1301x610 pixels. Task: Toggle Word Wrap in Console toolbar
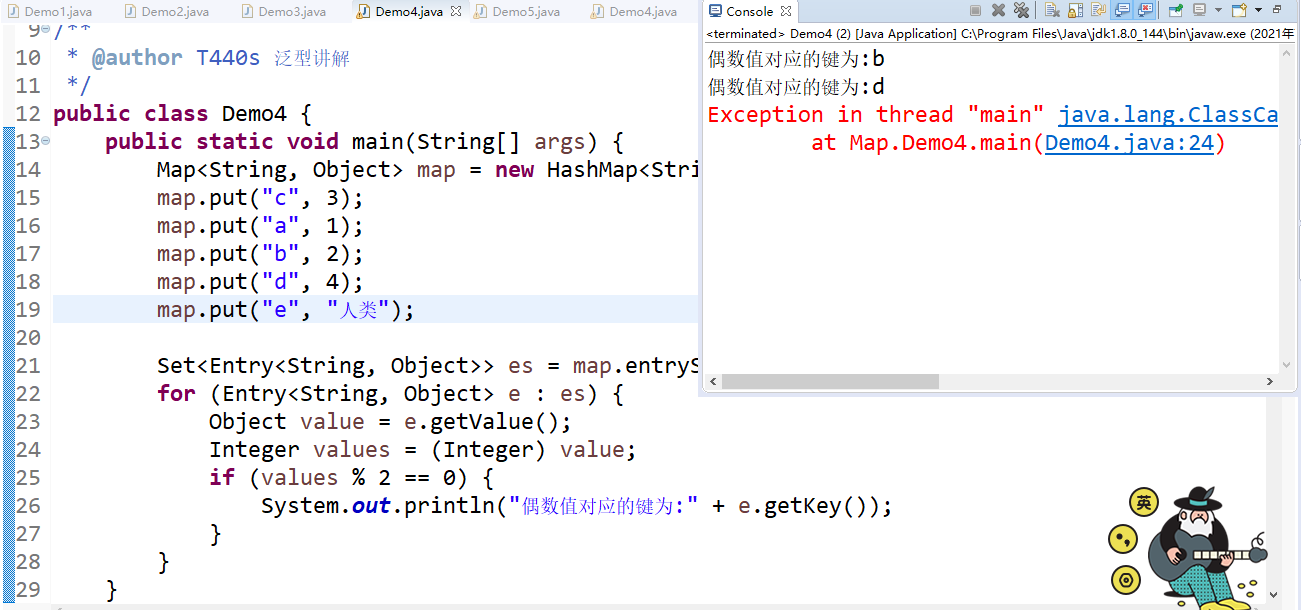pyautogui.click(x=1098, y=10)
